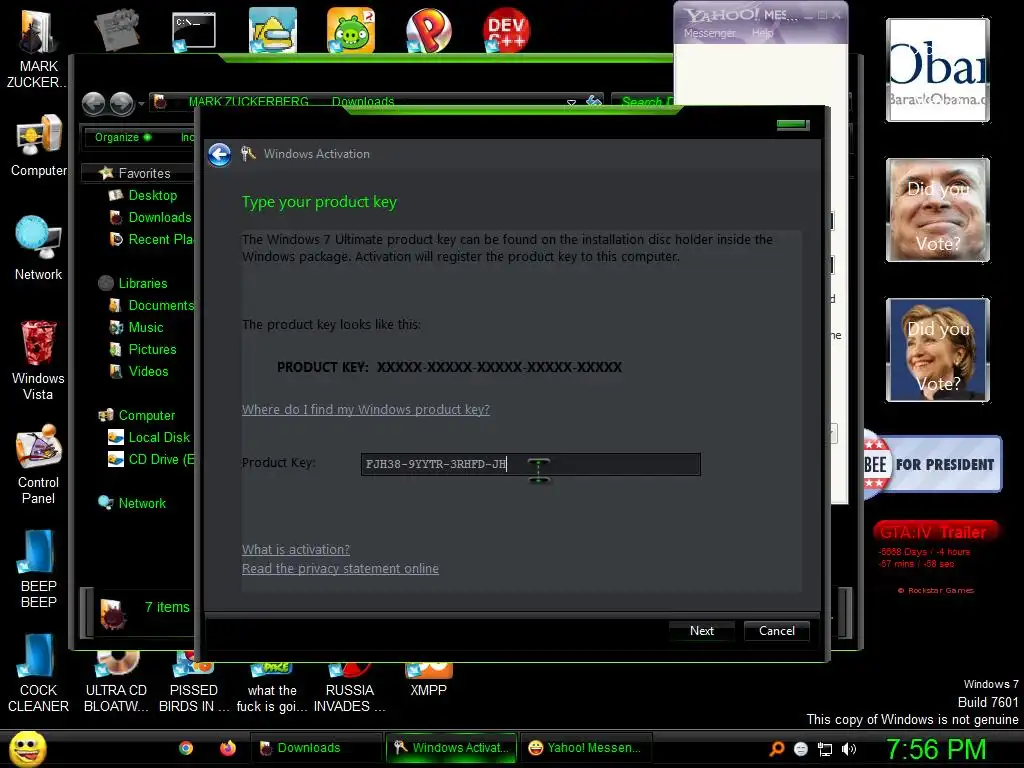
Task: Launch Chrome from the taskbar
Action: [x=186, y=748]
